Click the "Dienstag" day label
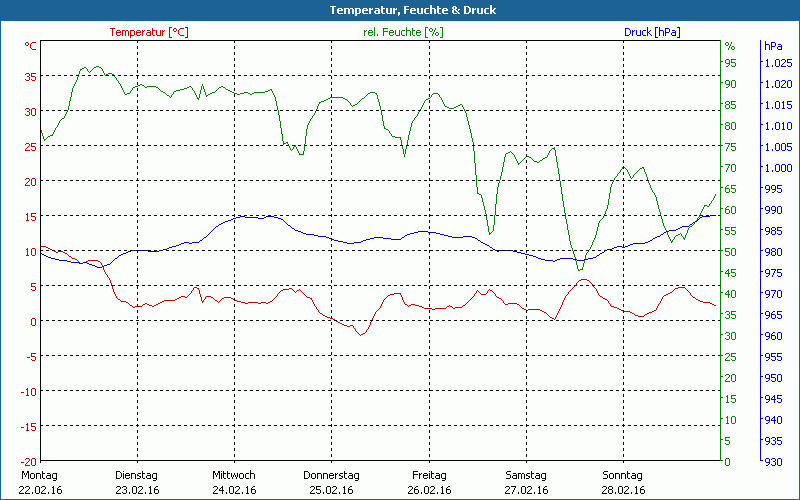The width and height of the screenshot is (800, 500). pos(137,475)
